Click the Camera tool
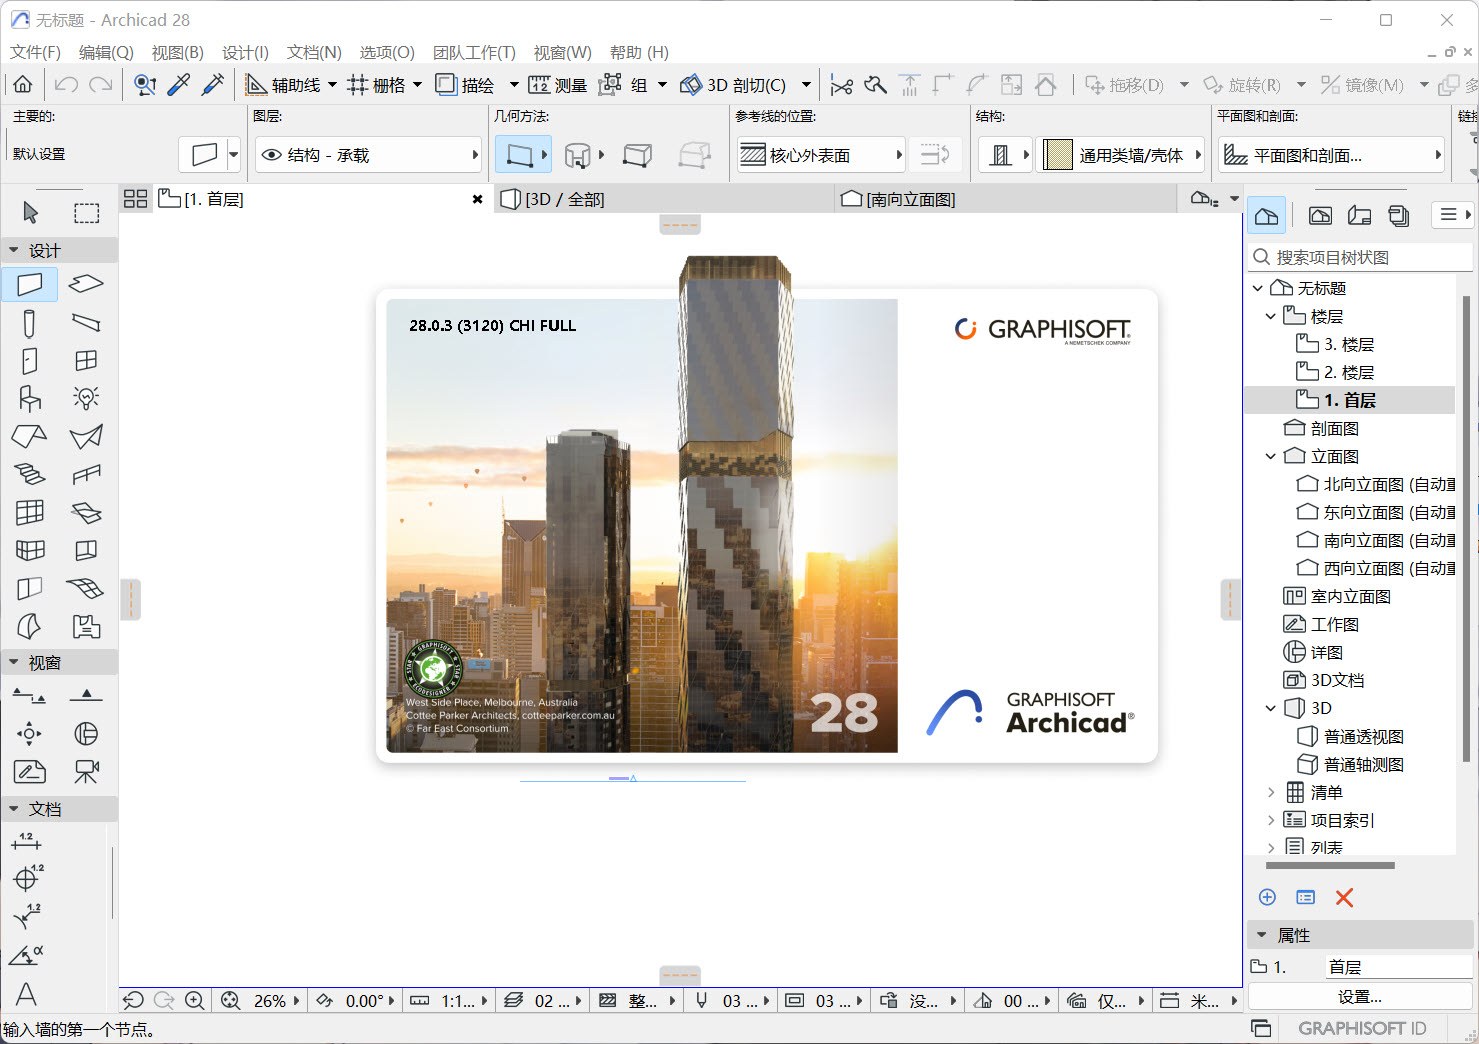1479x1044 pixels. (87, 772)
